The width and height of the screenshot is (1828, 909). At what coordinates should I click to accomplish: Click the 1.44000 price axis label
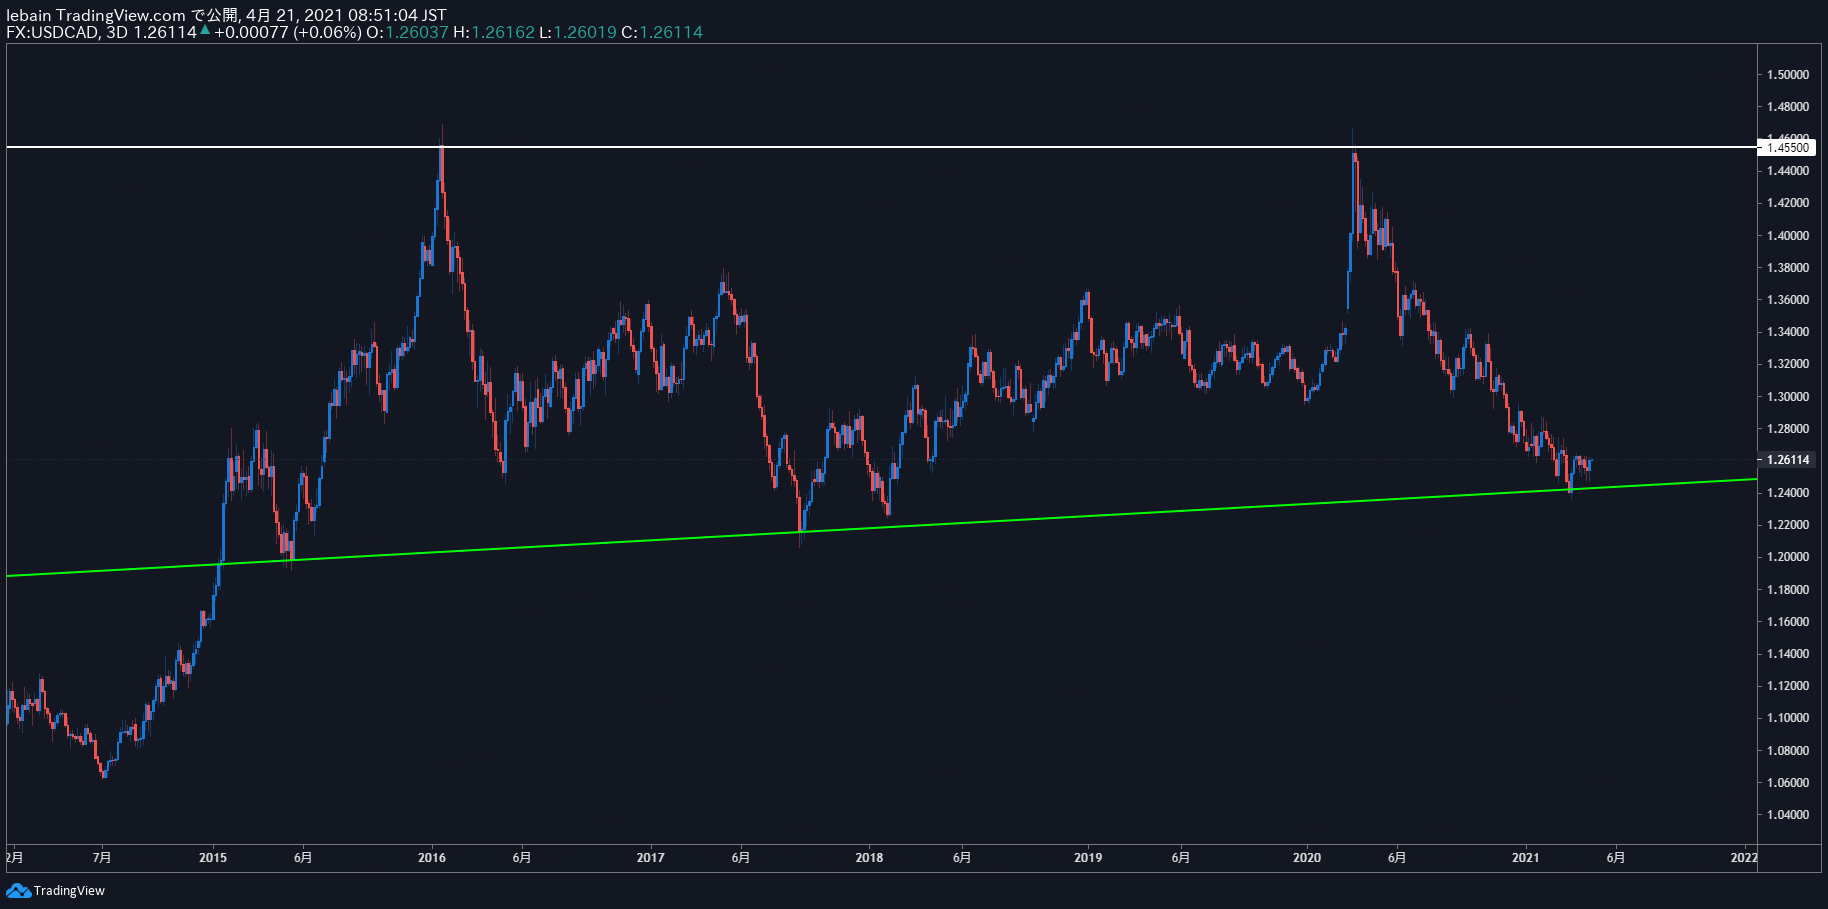click(x=1788, y=171)
